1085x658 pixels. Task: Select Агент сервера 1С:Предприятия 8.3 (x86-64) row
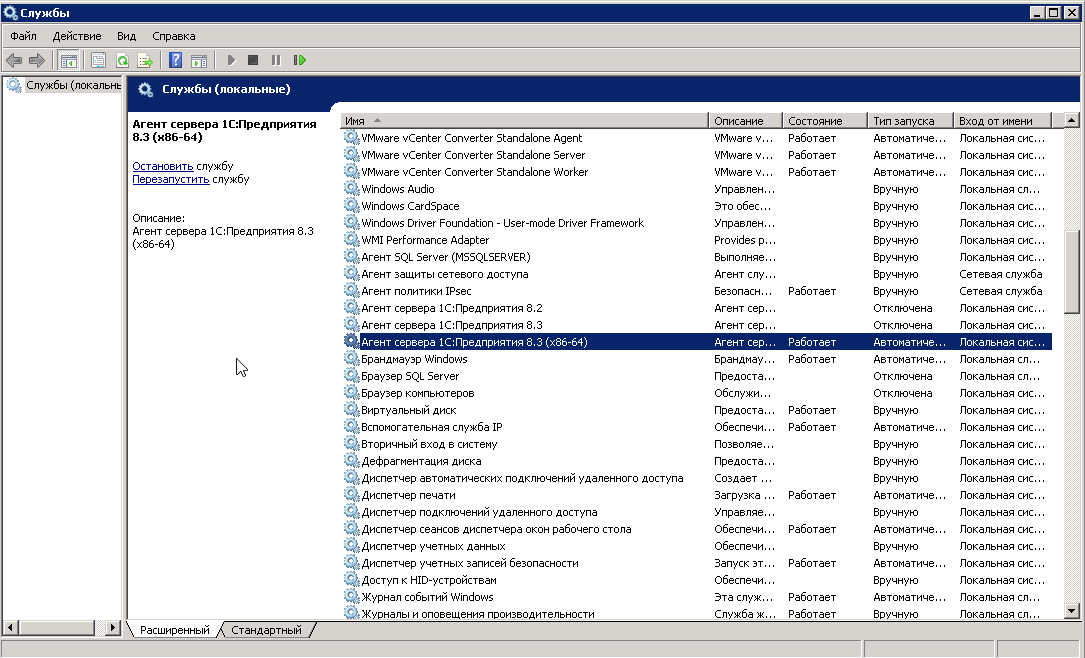(x=697, y=342)
